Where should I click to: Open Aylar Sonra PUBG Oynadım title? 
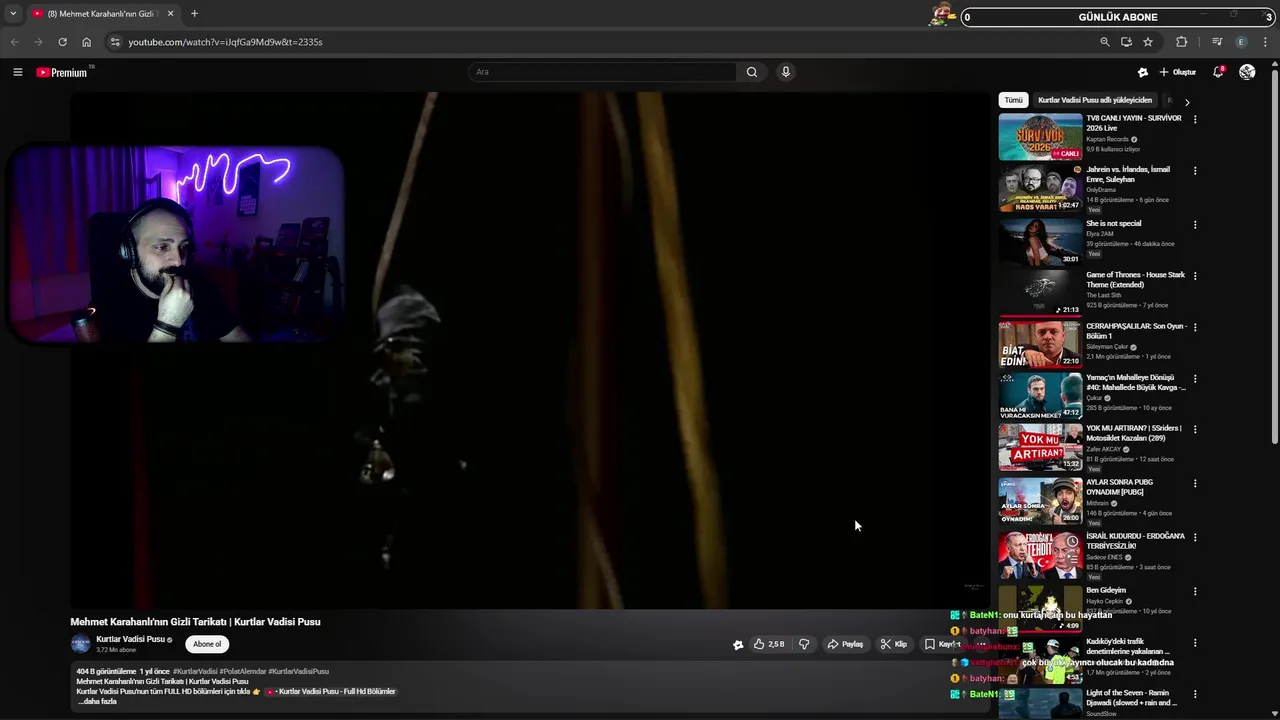pos(1120,487)
